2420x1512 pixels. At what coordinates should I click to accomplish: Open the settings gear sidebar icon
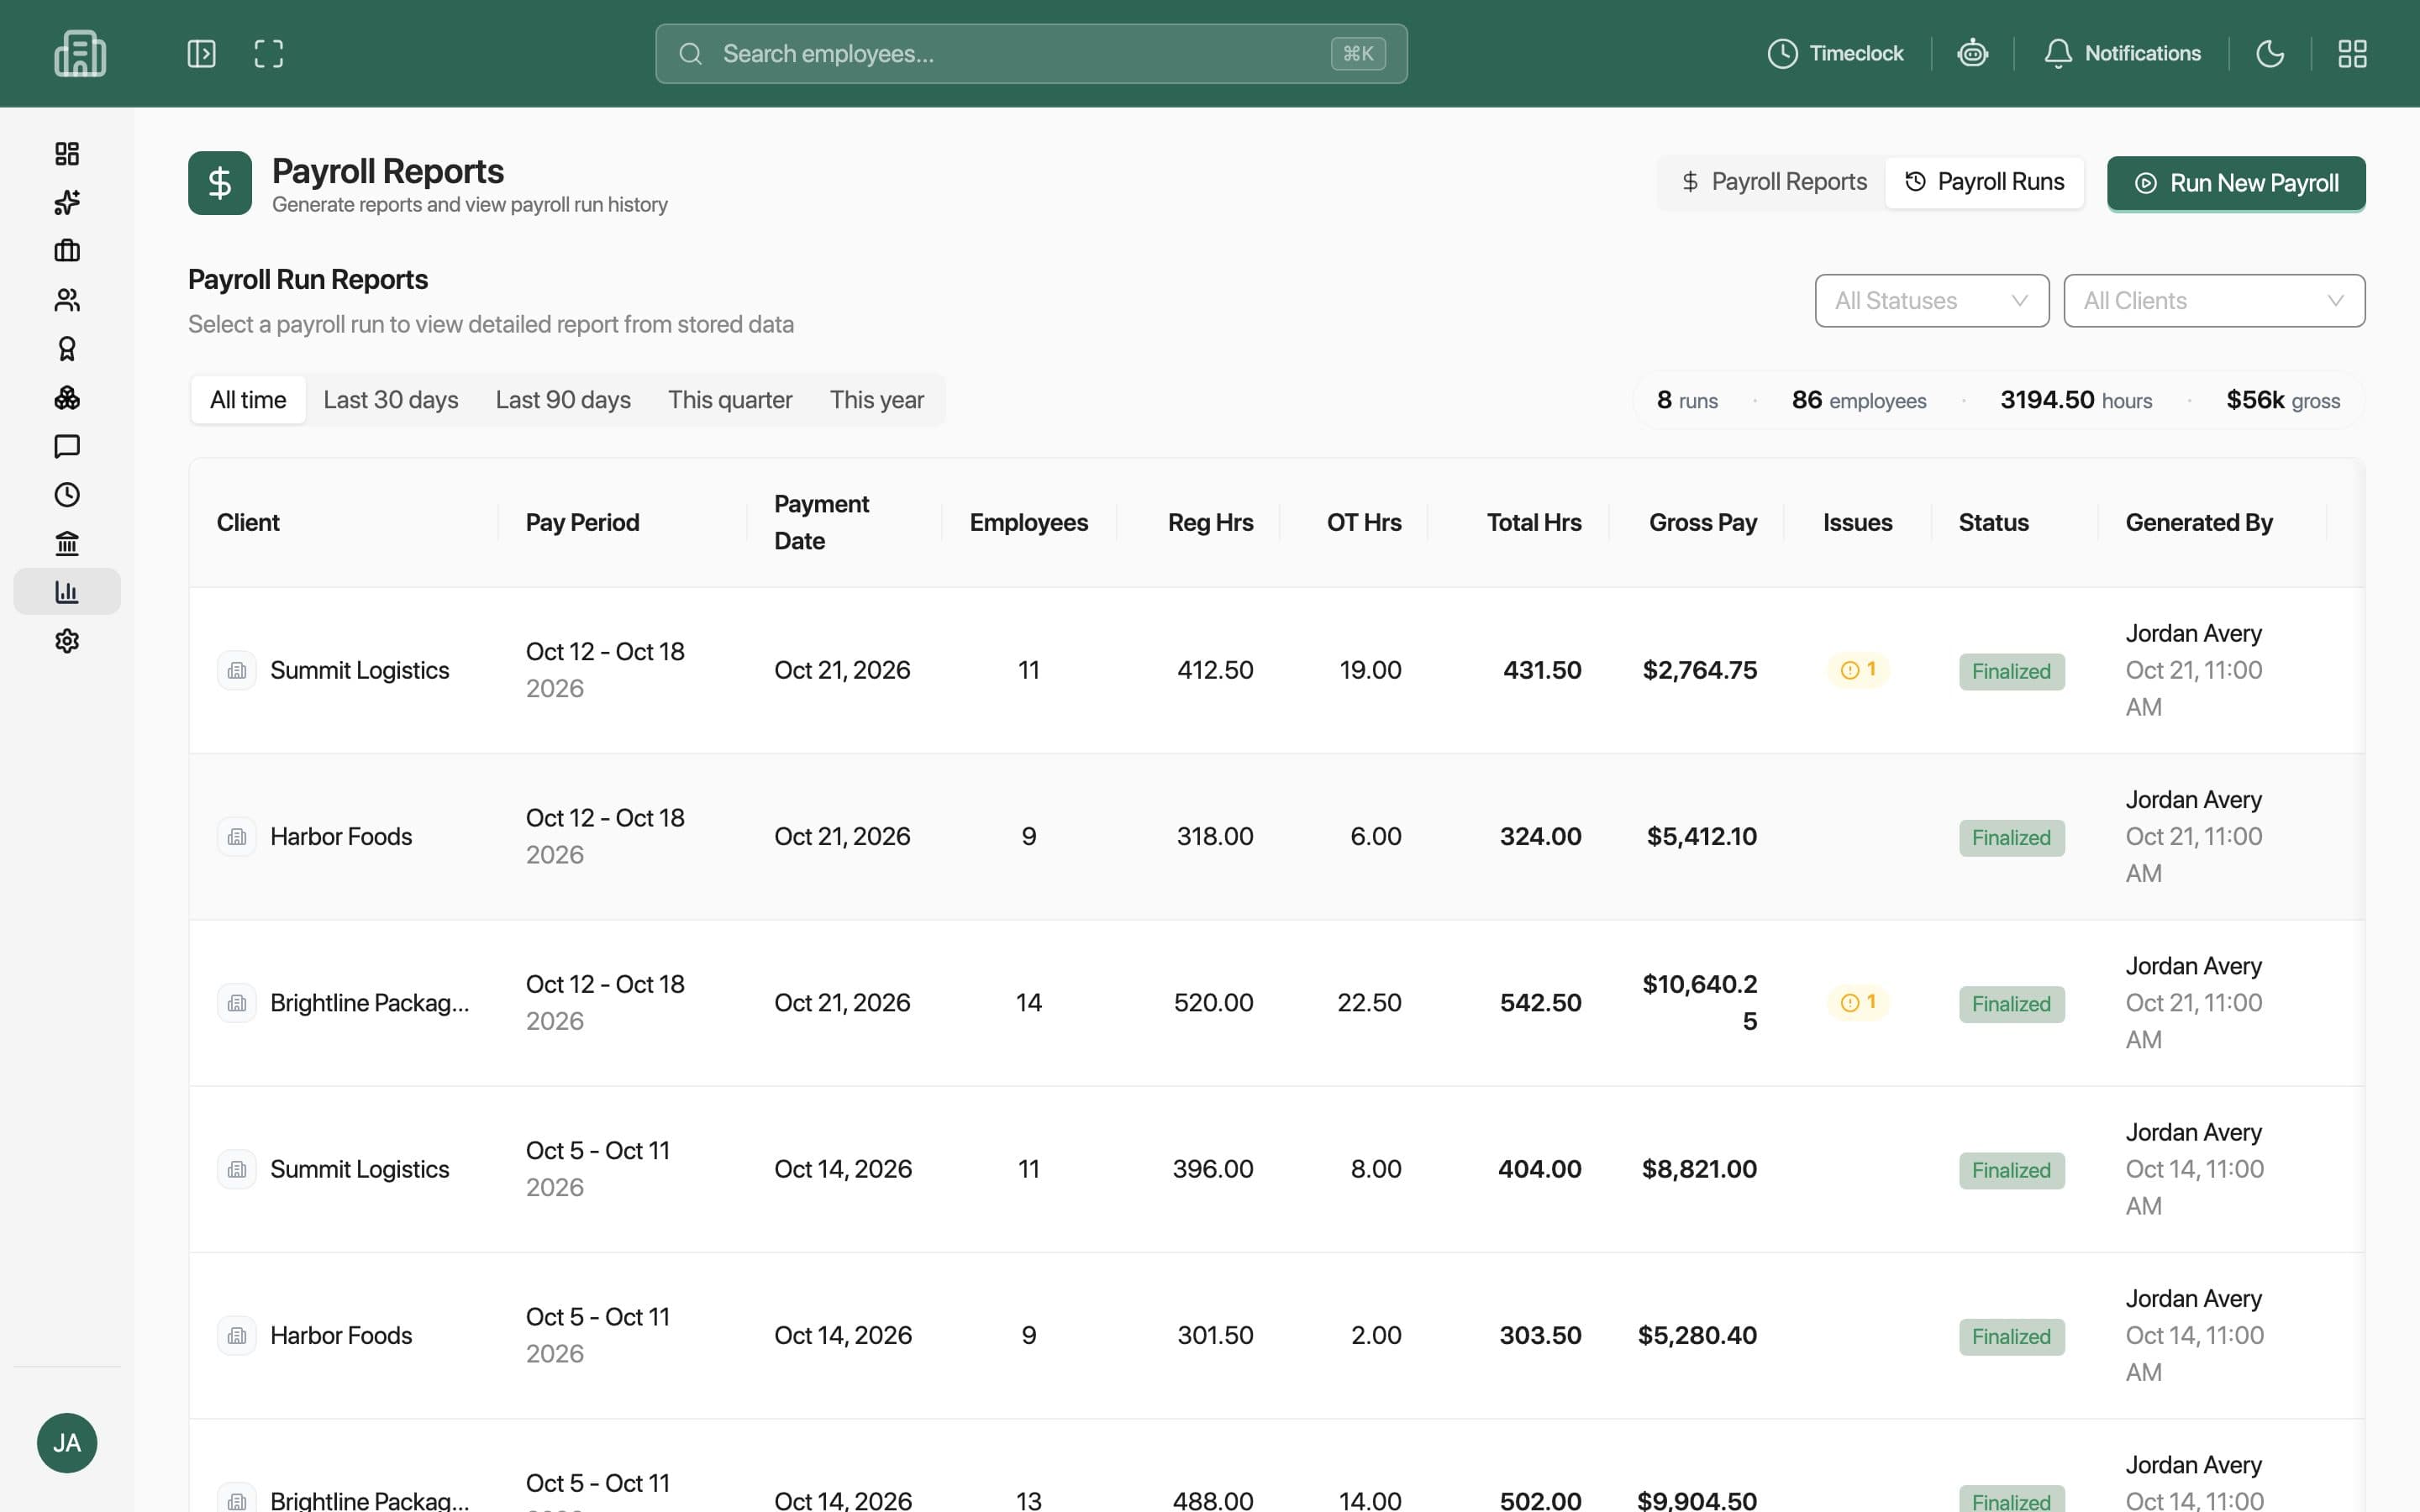67,641
